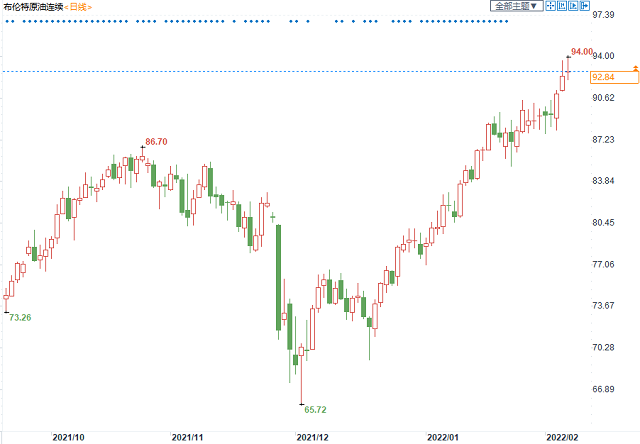640x444 pixels.
Task: Click the 86.70 peak annotation
Action: pyautogui.click(x=156, y=143)
